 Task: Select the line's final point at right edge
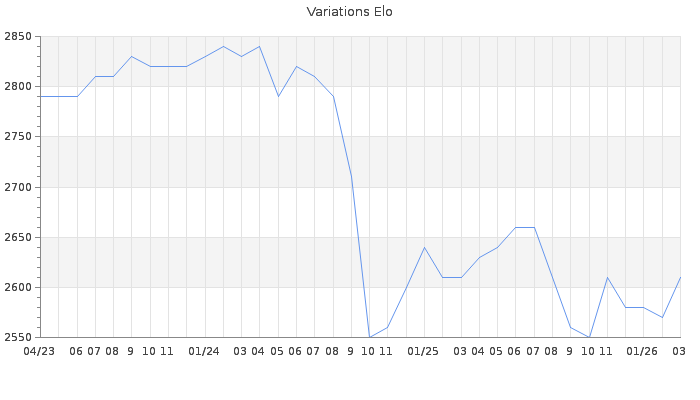[680, 277]
